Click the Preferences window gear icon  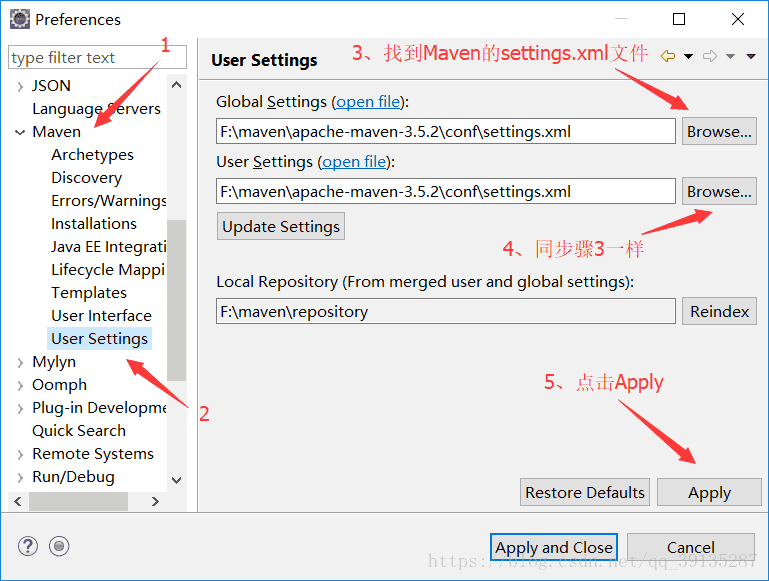tap(20, 19)
